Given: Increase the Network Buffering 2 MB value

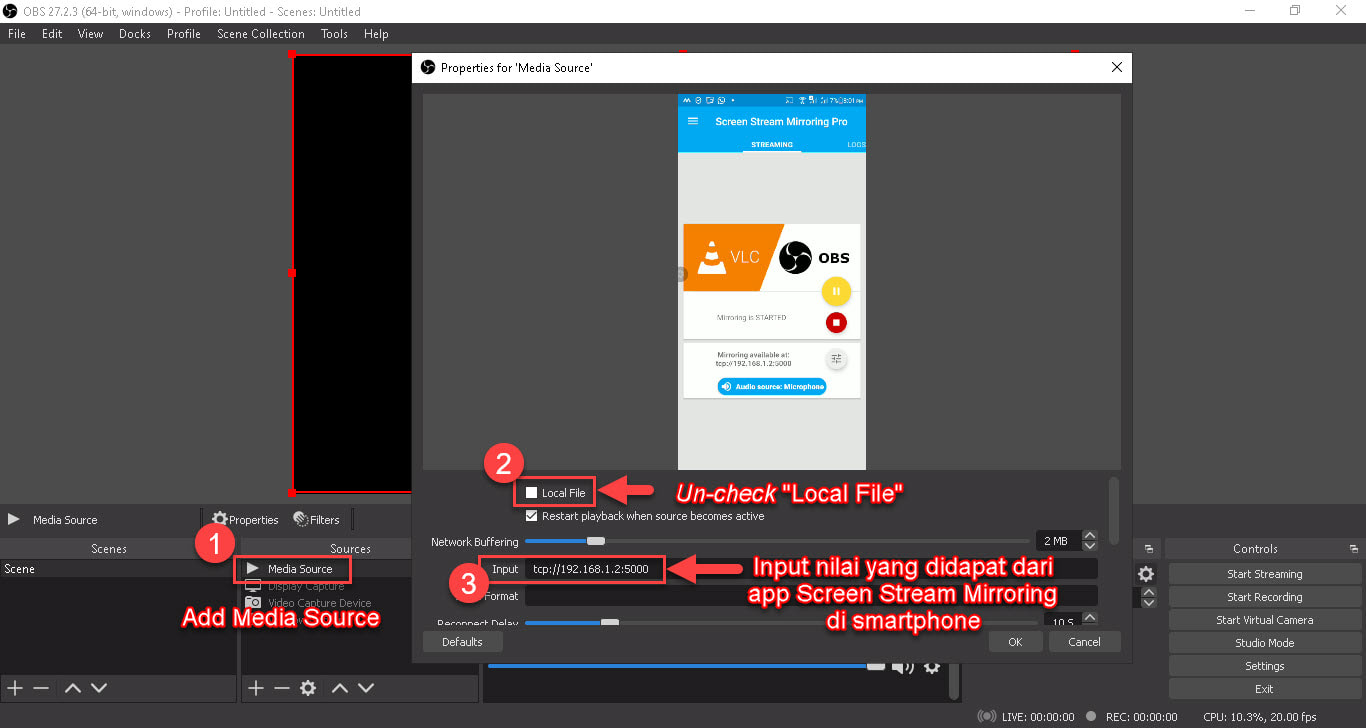Looking at the screenshot, I should coord(1090,536).
